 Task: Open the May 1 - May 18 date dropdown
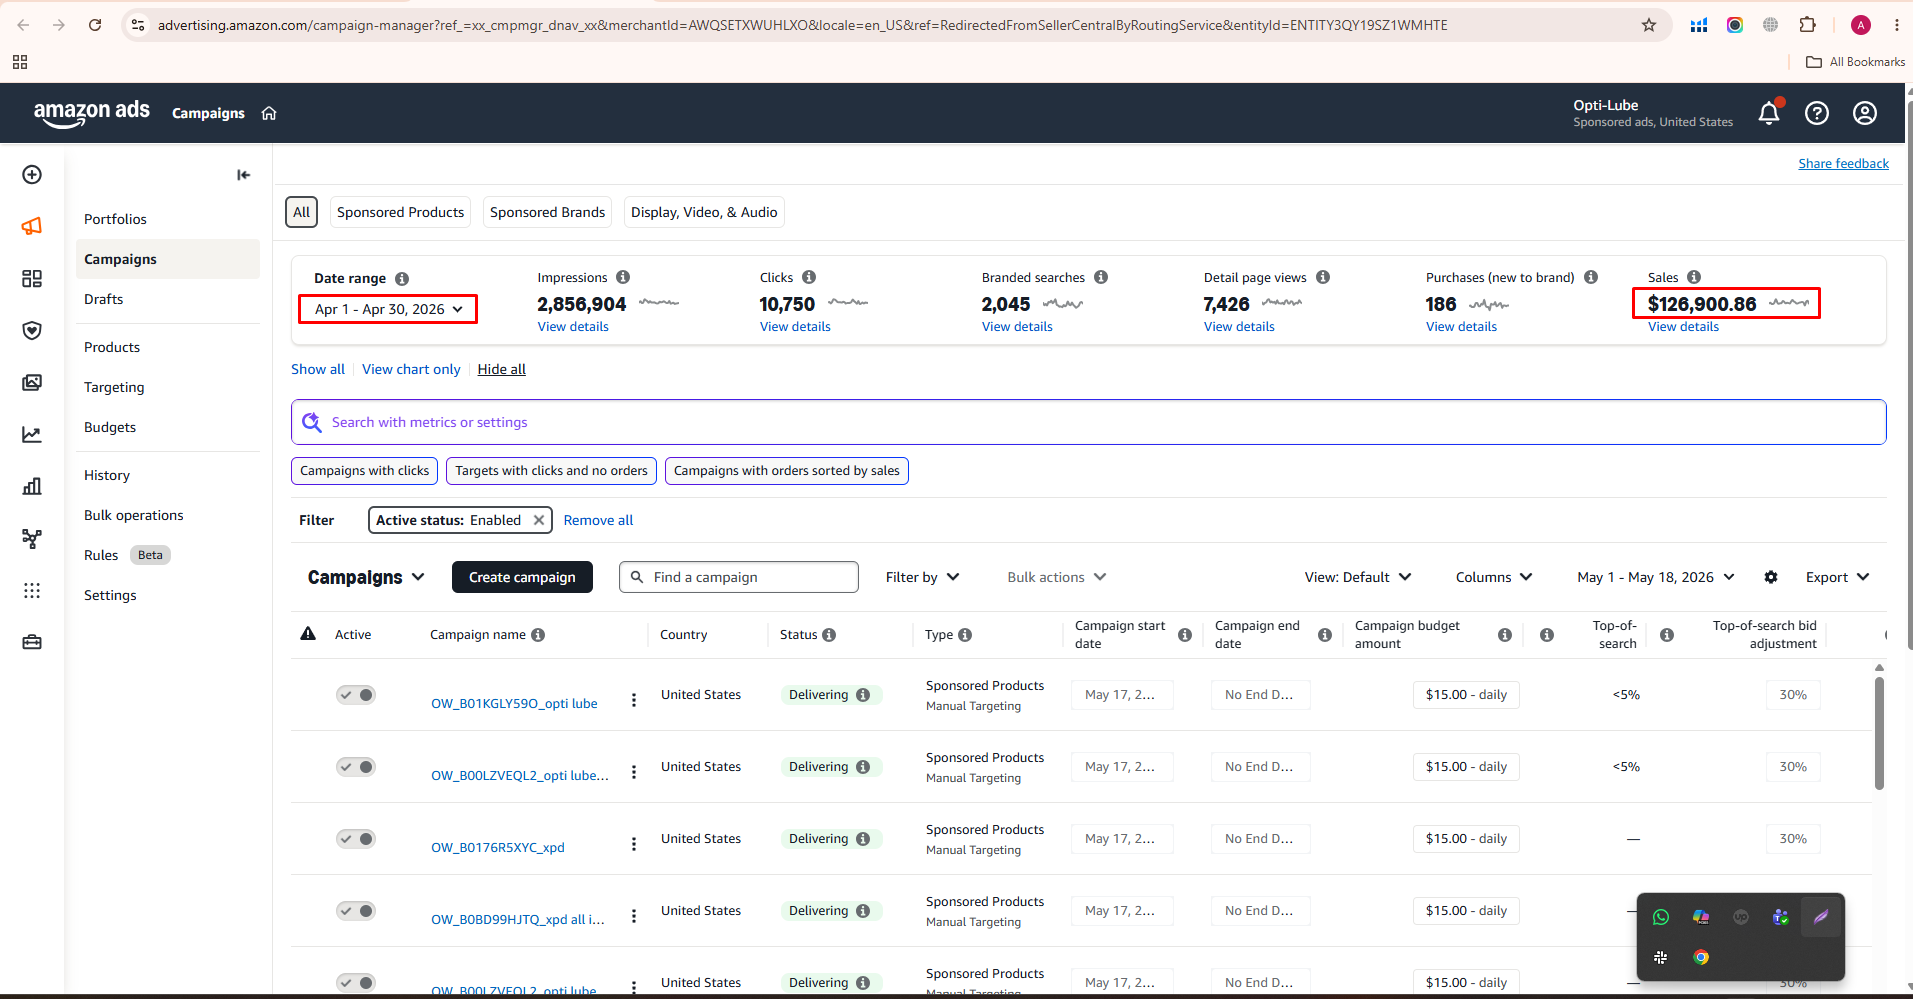point(1656,577)
